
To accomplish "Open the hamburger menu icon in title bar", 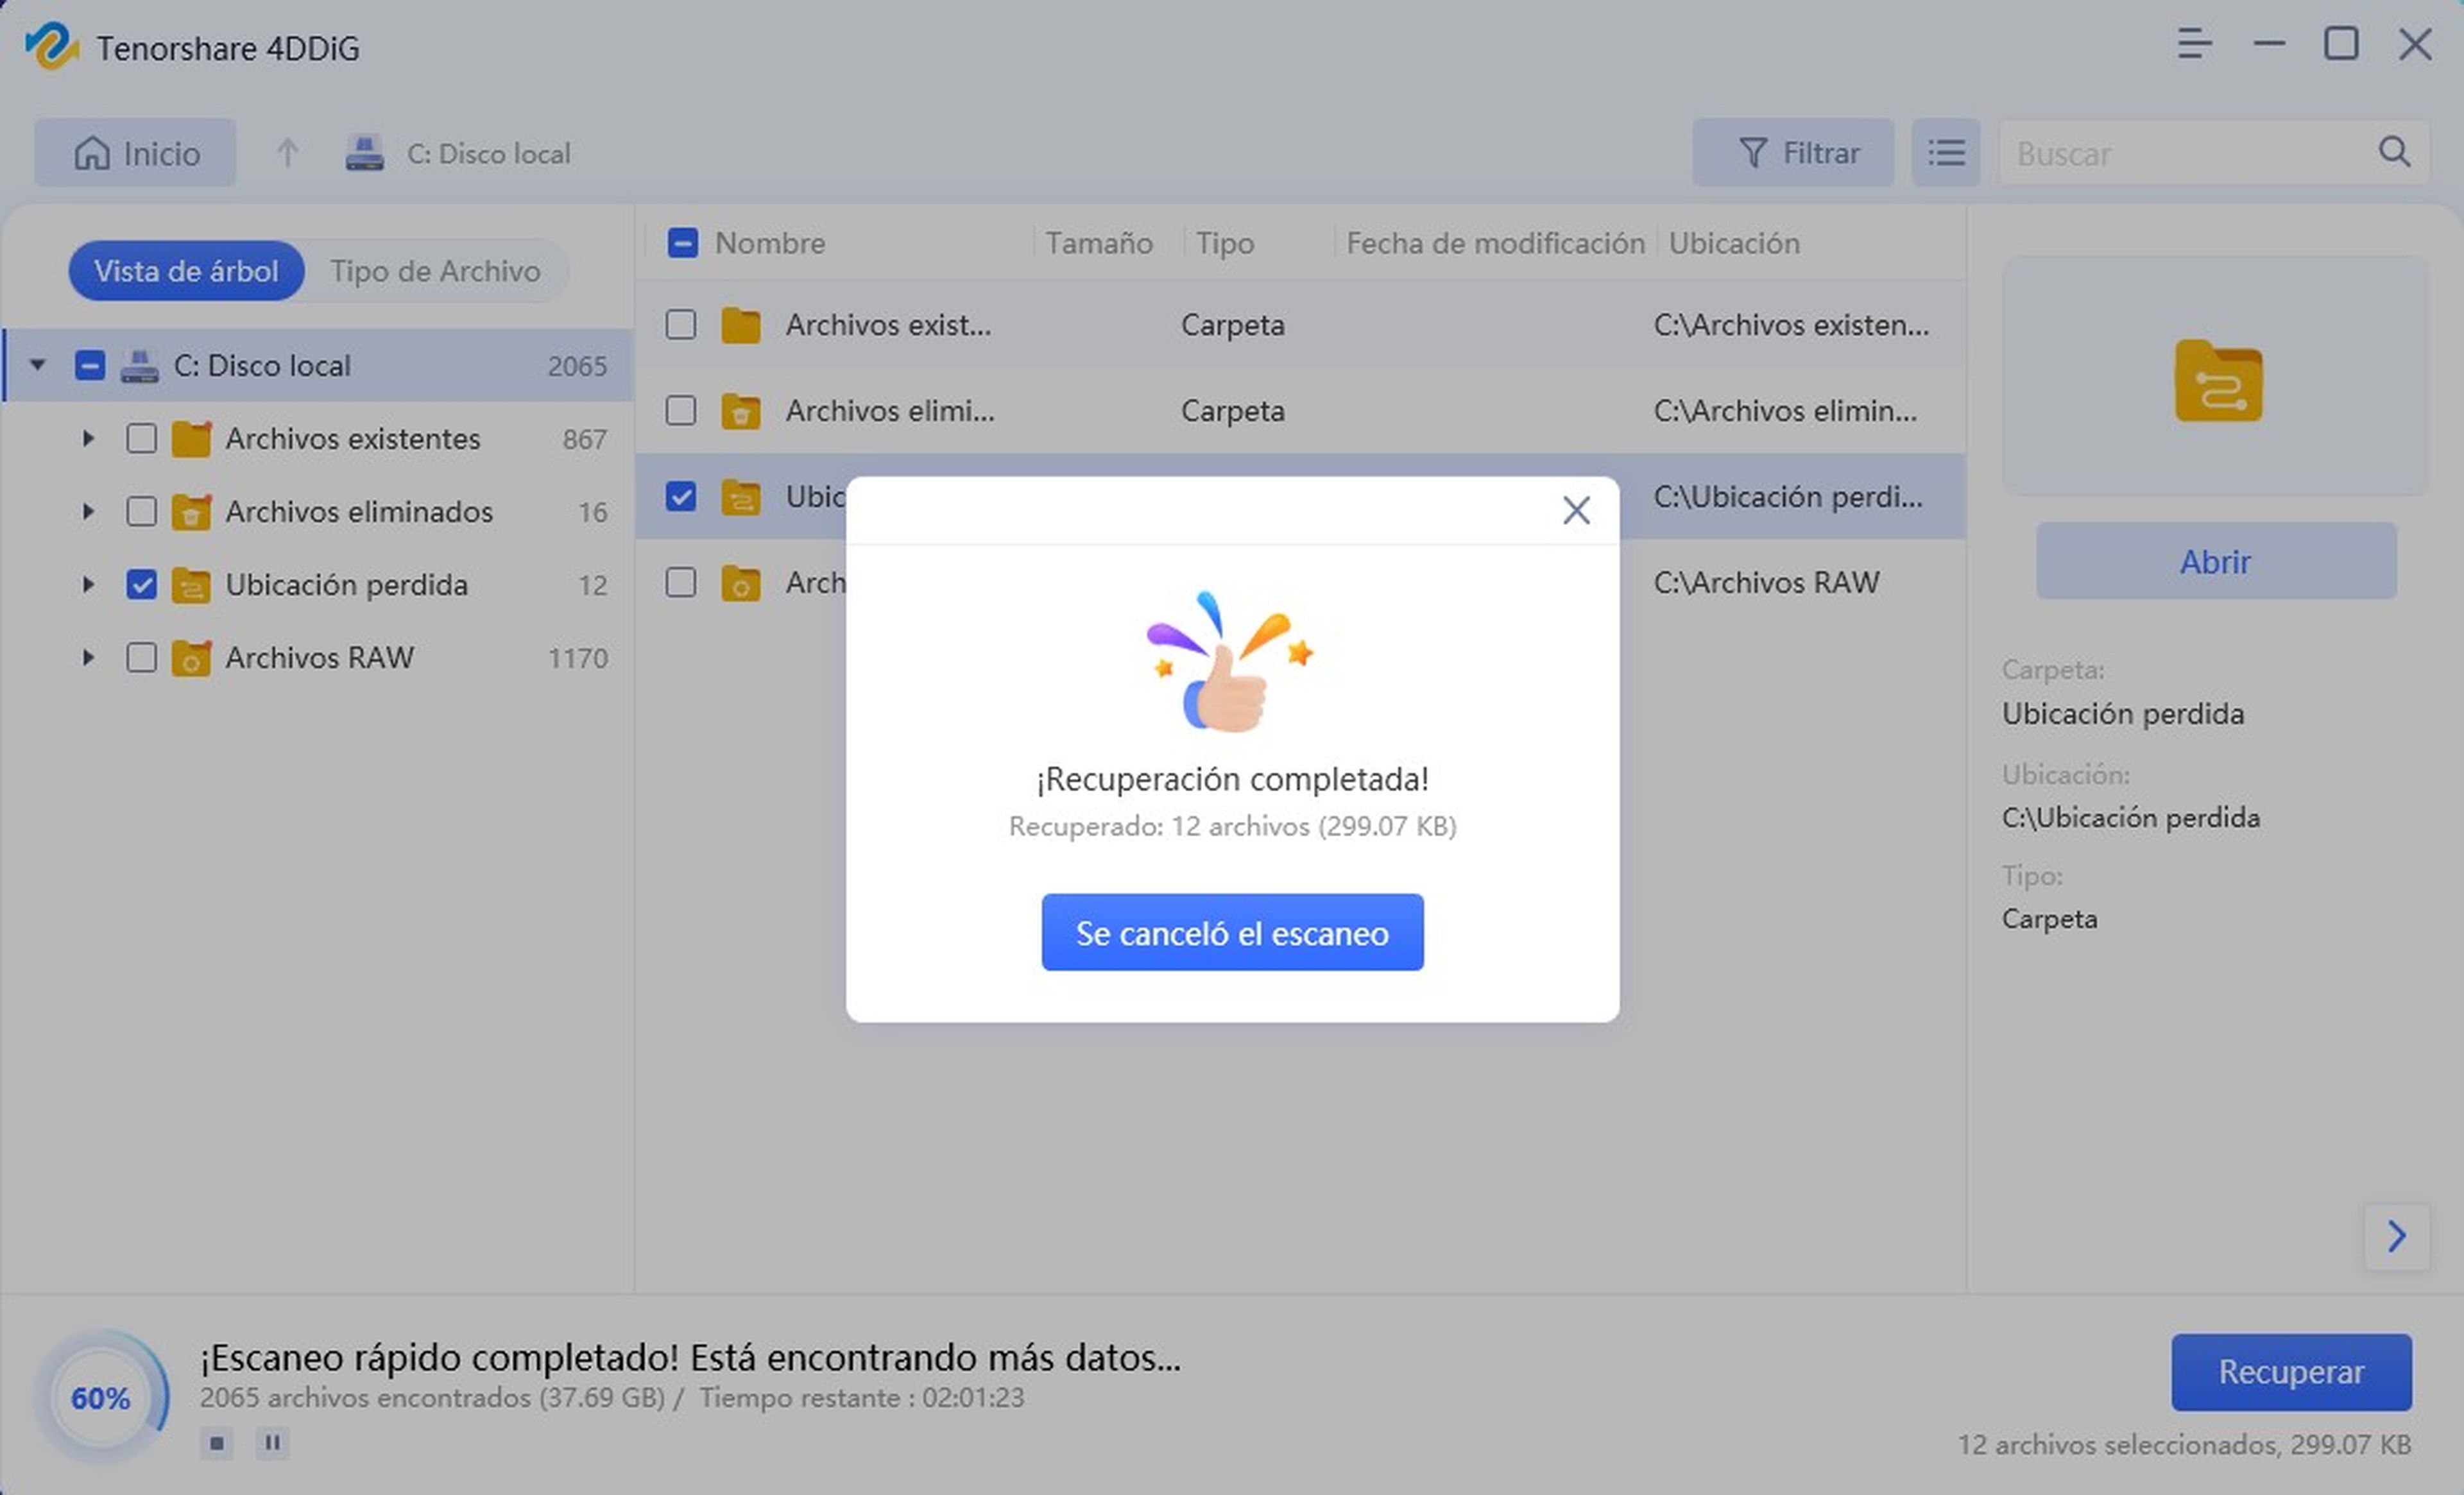I will (2194, 44).
